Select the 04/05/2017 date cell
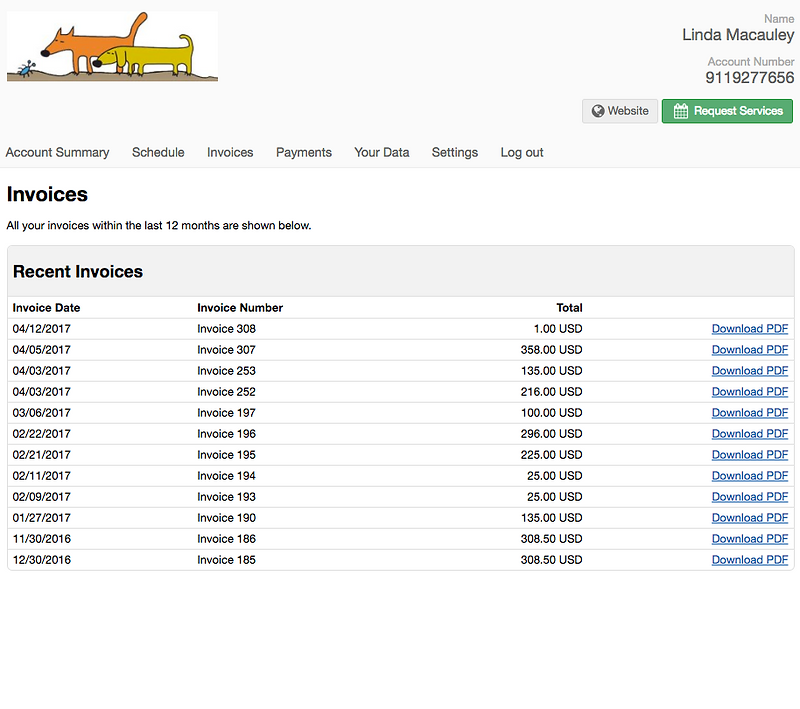800x709 pixels. tap(42, 350)
